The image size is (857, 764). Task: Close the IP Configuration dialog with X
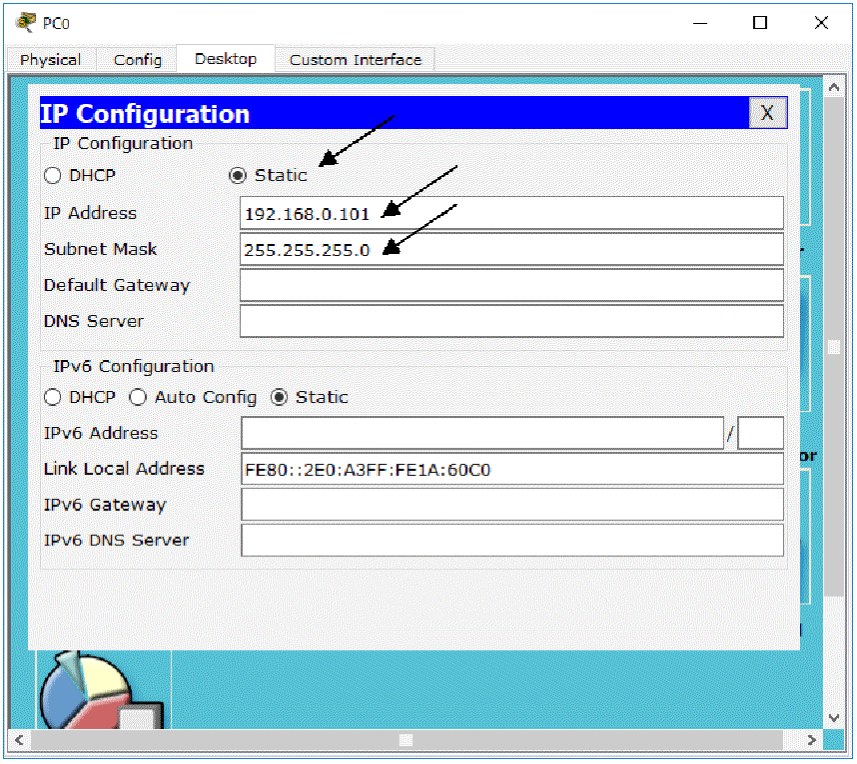pos(767,113)
